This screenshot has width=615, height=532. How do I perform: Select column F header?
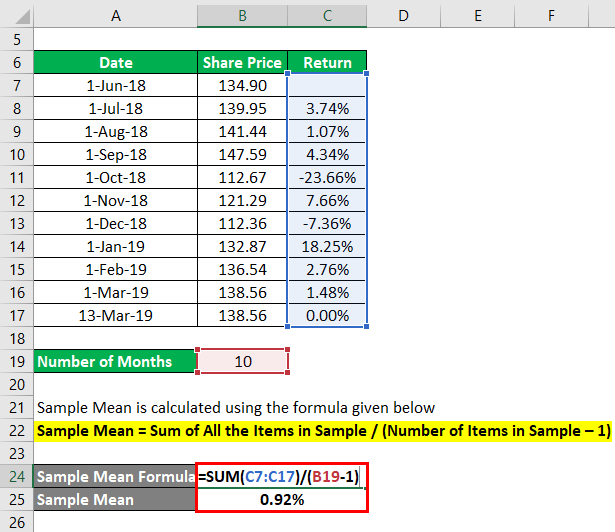pyautogui.click(x=551, y=16)
